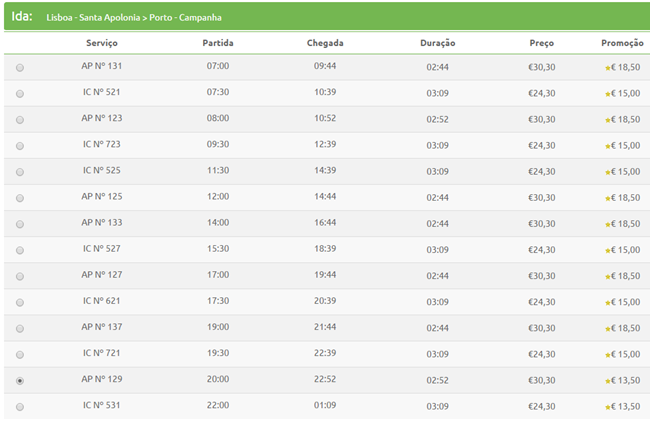Choose the IC Nº 621 radio button

coord(19,303)
